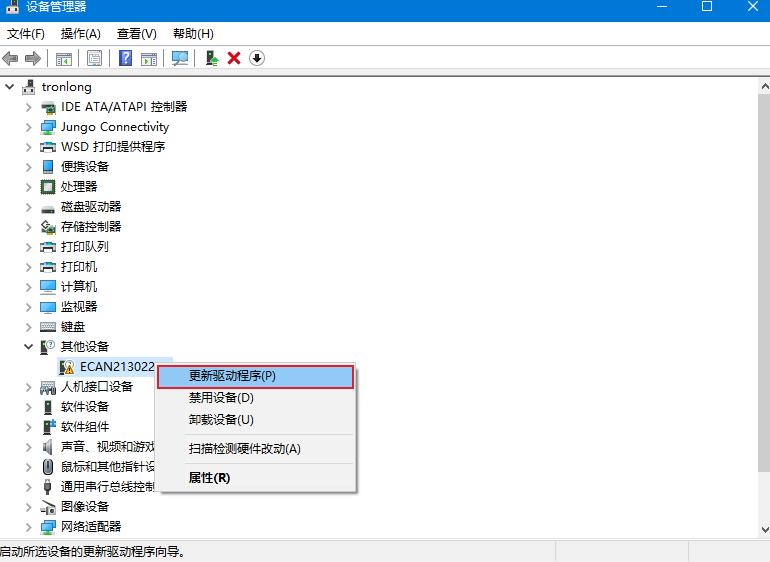Click the 网络适配器 icon
The height and width of the screenshot is (562, 770).
click(x=48, y=527)
